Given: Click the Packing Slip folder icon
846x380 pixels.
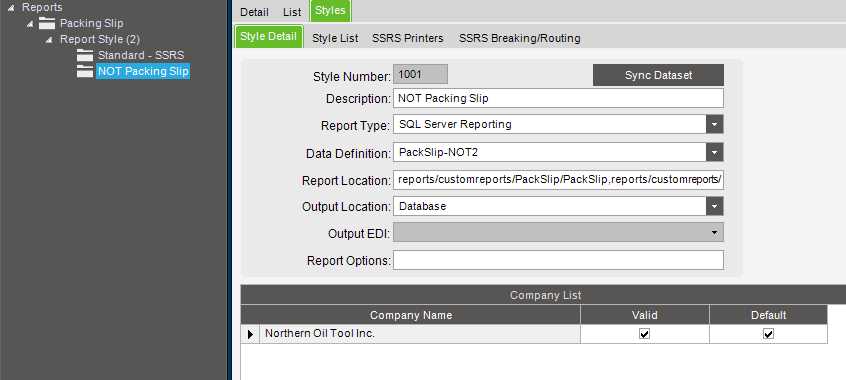Looking at the screenshot, I should click(47, 23).
